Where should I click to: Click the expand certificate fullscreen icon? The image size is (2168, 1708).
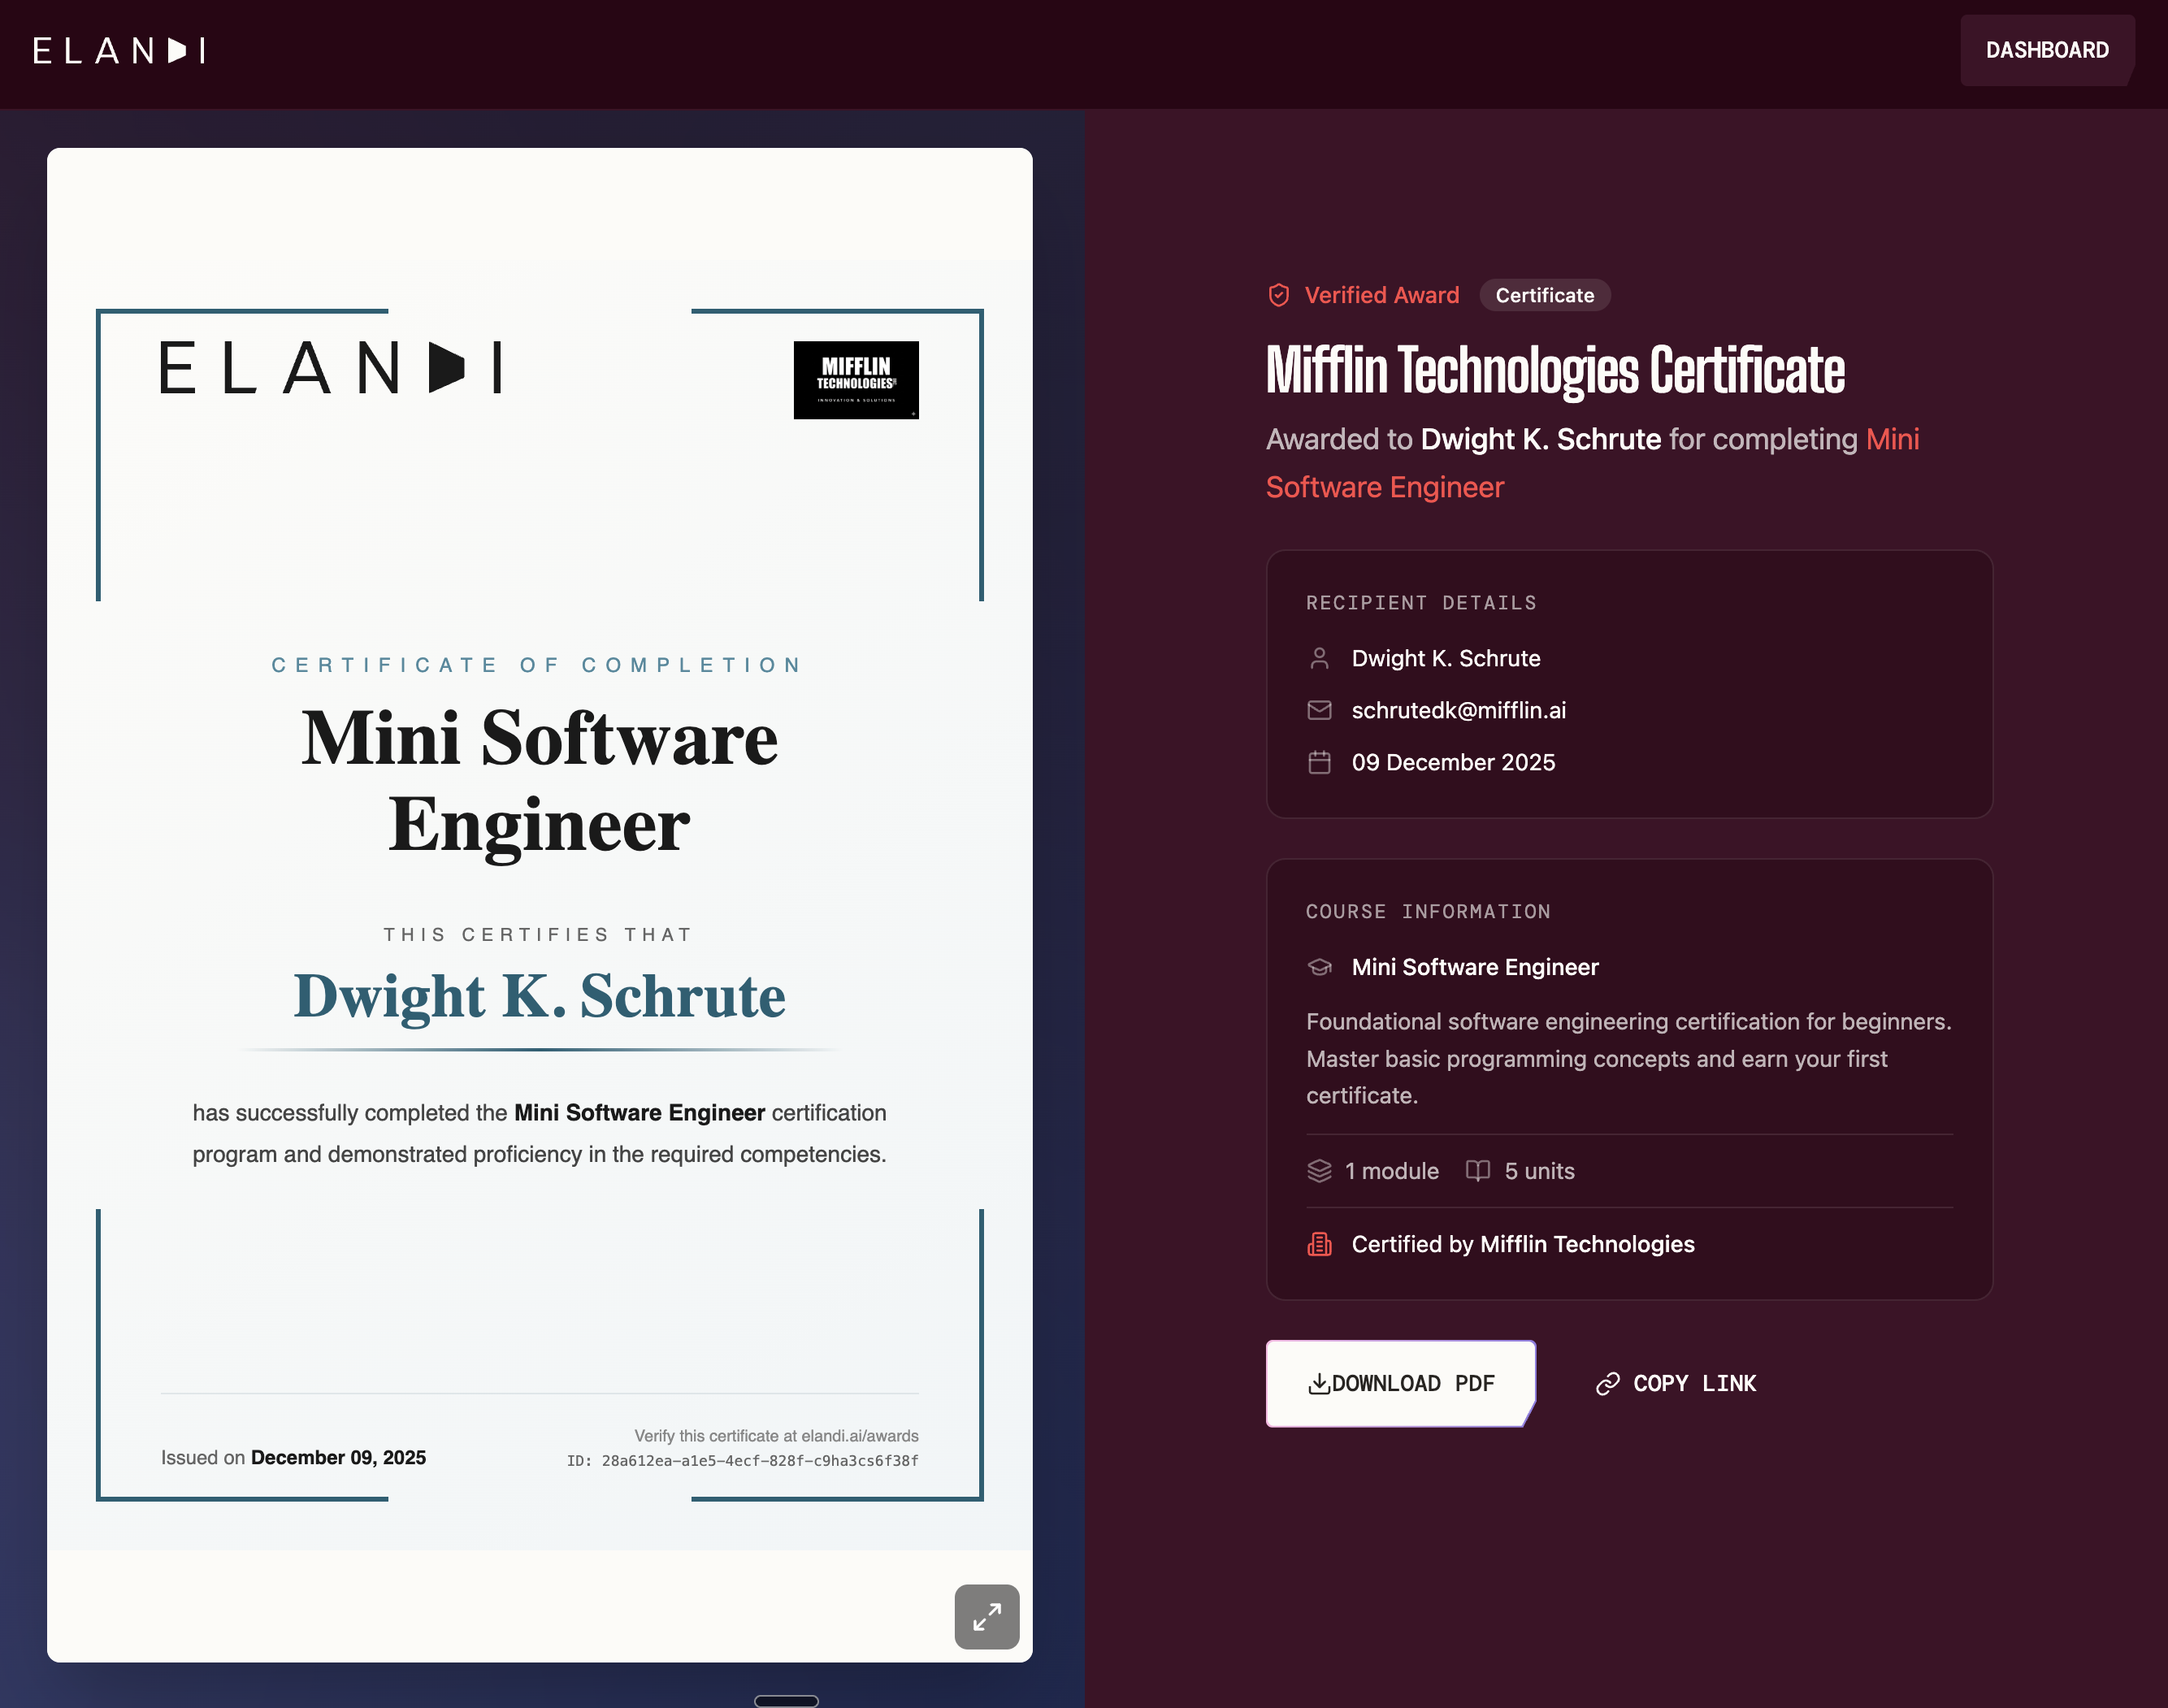click(986, 1616)
